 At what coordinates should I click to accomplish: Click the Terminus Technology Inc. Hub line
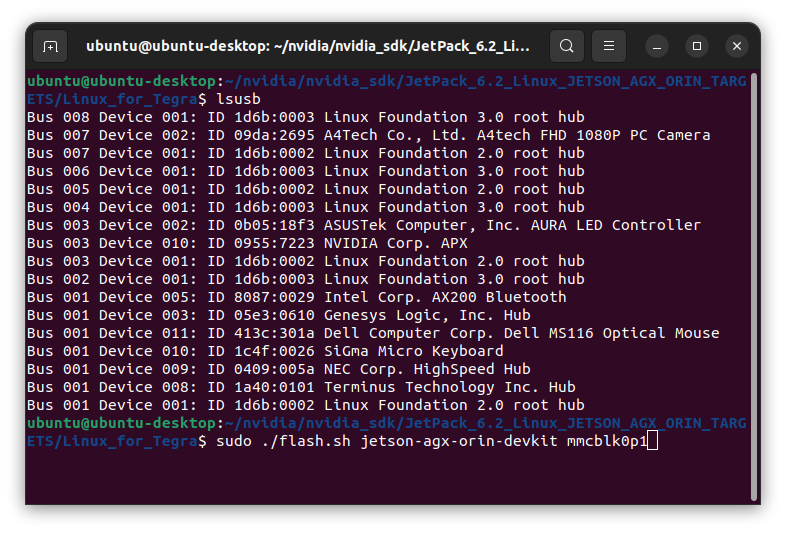point(301,387)
